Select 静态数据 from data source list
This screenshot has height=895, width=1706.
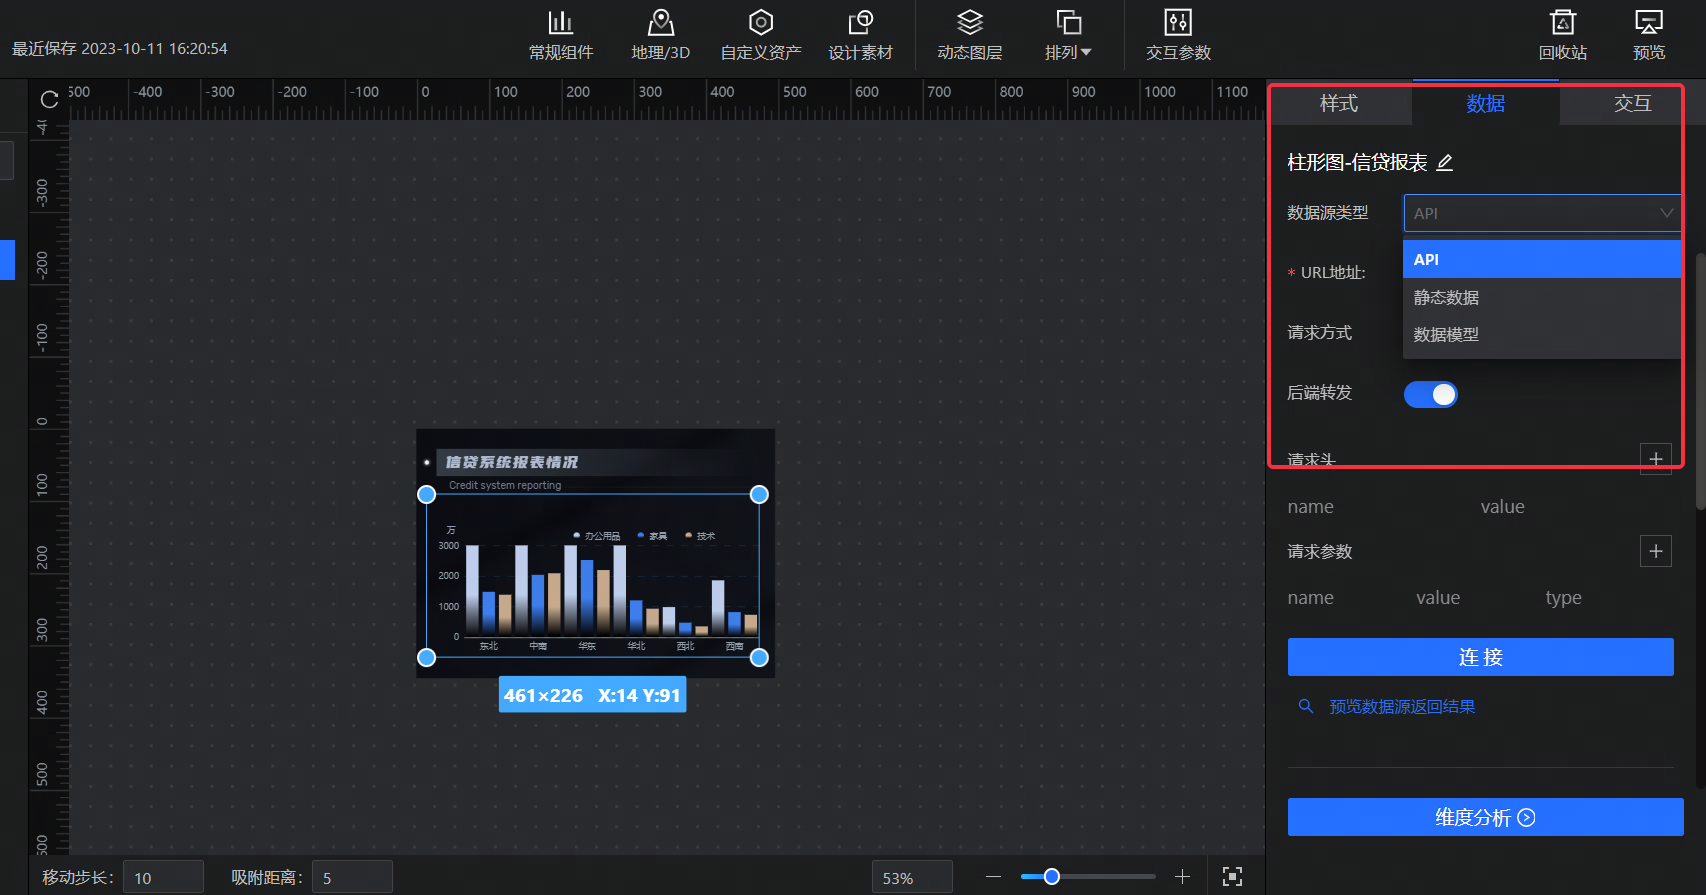coord(1446,297)
